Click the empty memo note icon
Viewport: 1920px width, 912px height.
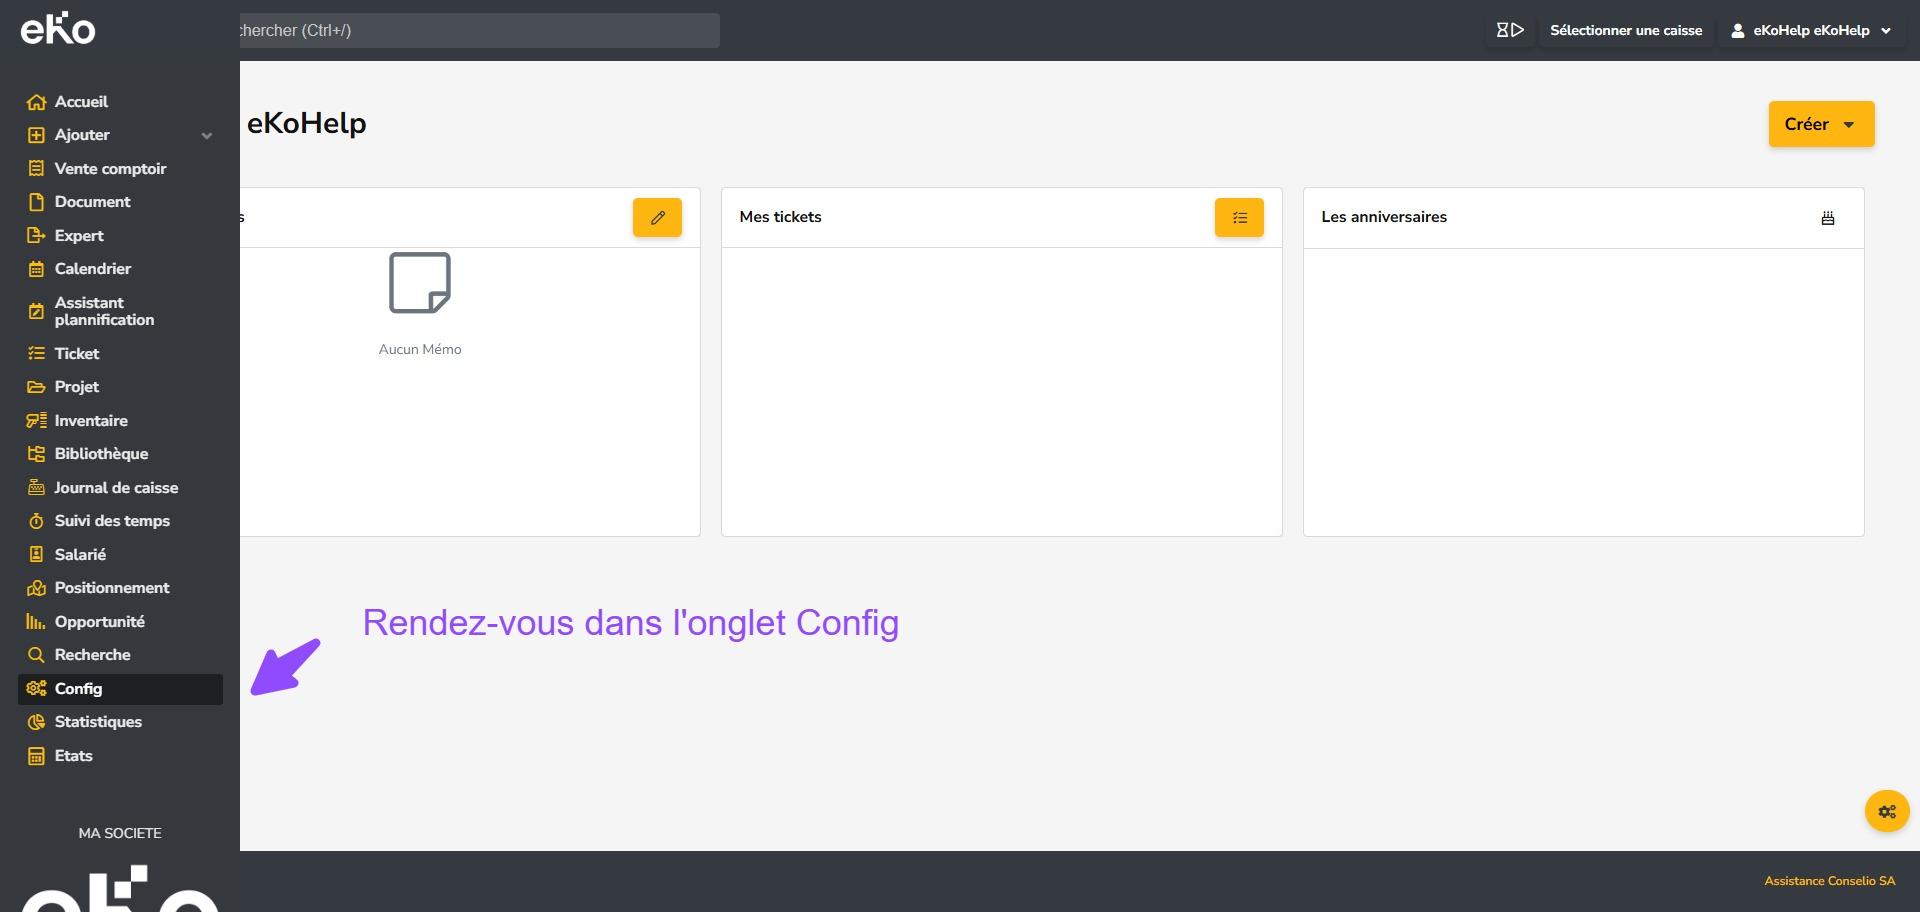419,283
